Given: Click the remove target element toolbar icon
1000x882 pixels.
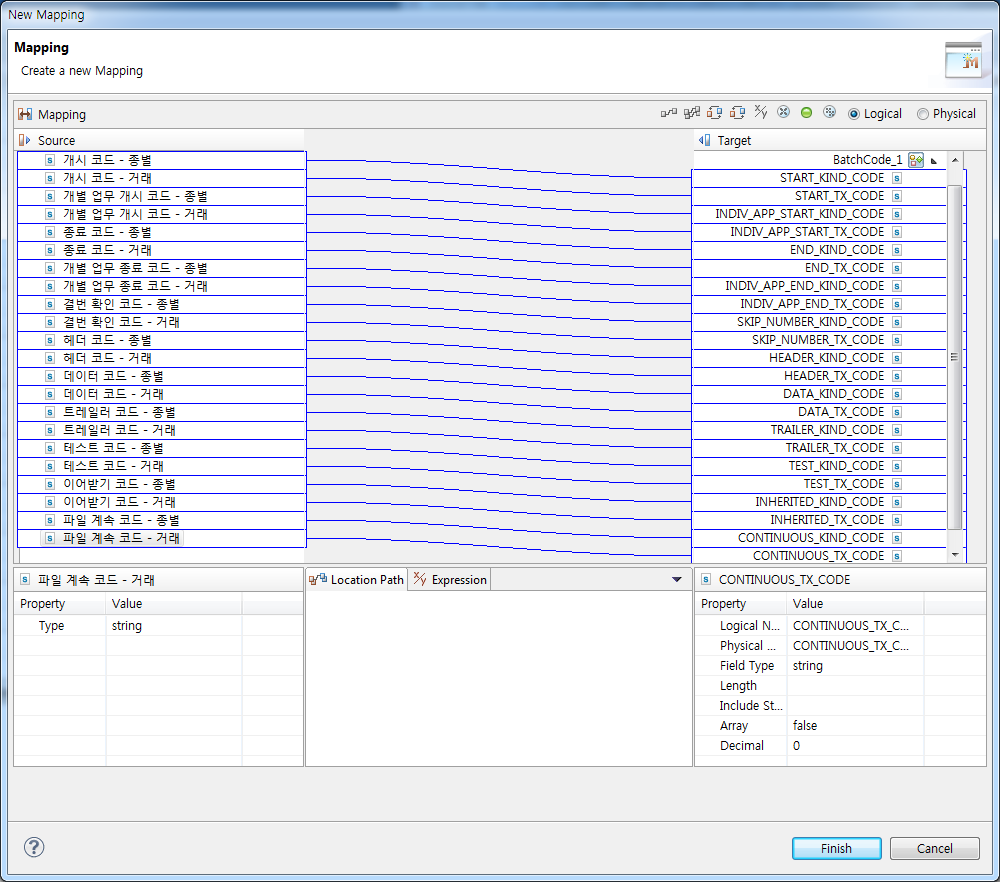Looking at the screenshot, I should point(738,113).
